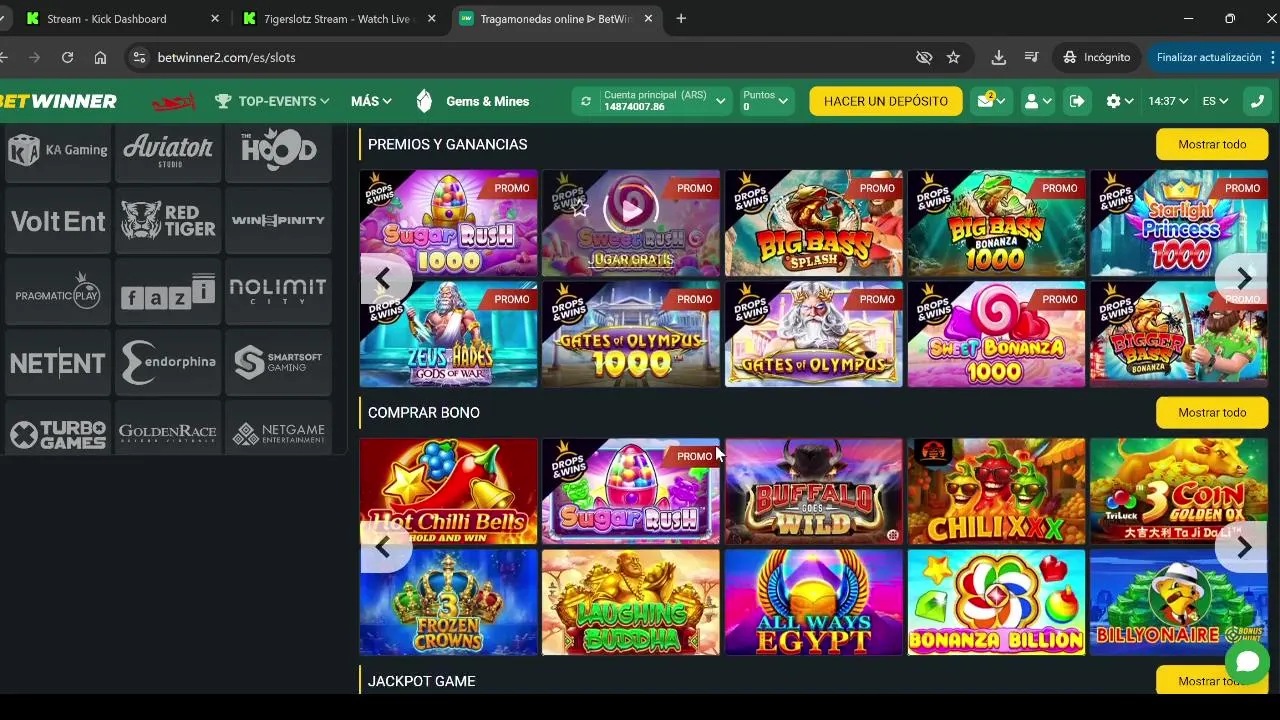Show all Comprar Bono games
The image size is (1280, 720).
(x=1212, y=412)
